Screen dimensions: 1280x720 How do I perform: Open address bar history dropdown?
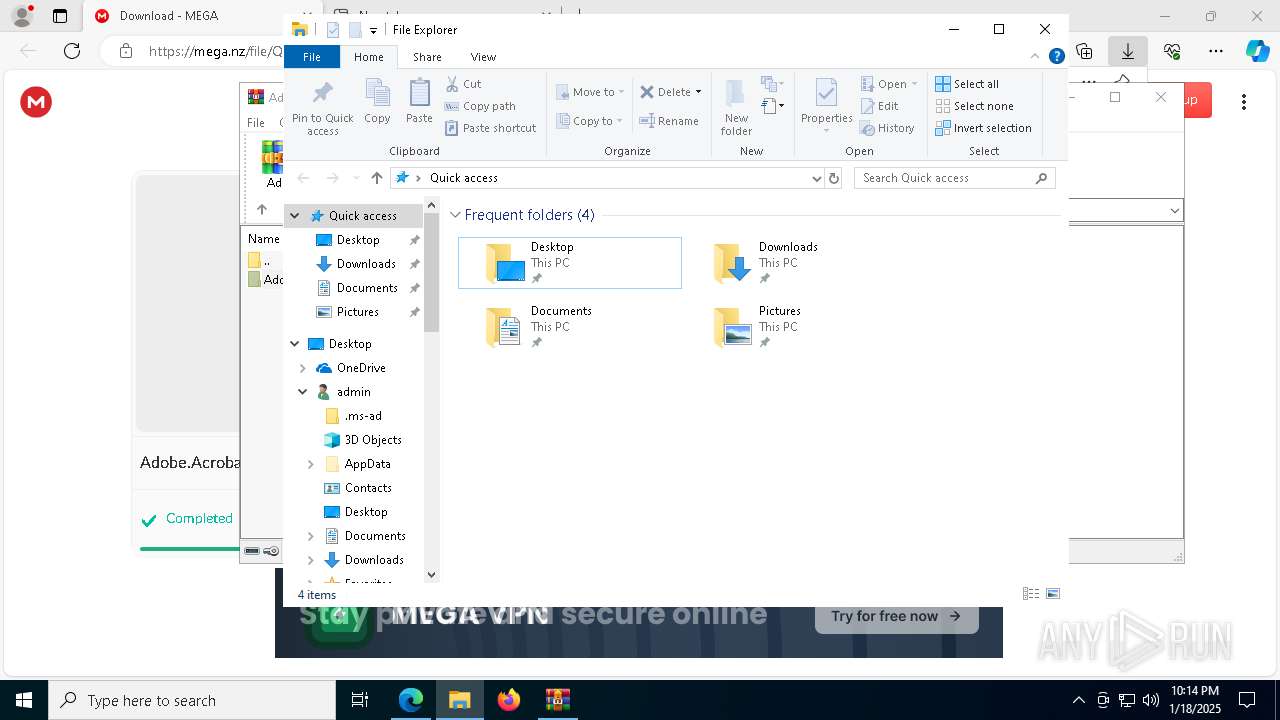click(x=816, y=178)
